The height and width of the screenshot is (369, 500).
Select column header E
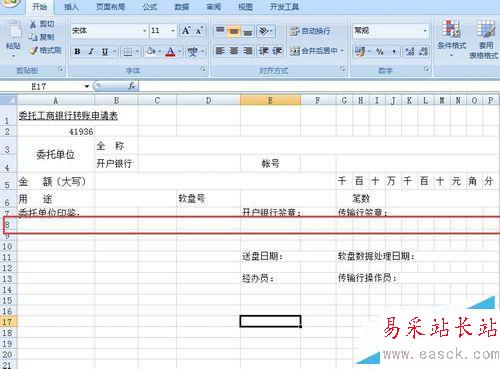tap(270, 100)
